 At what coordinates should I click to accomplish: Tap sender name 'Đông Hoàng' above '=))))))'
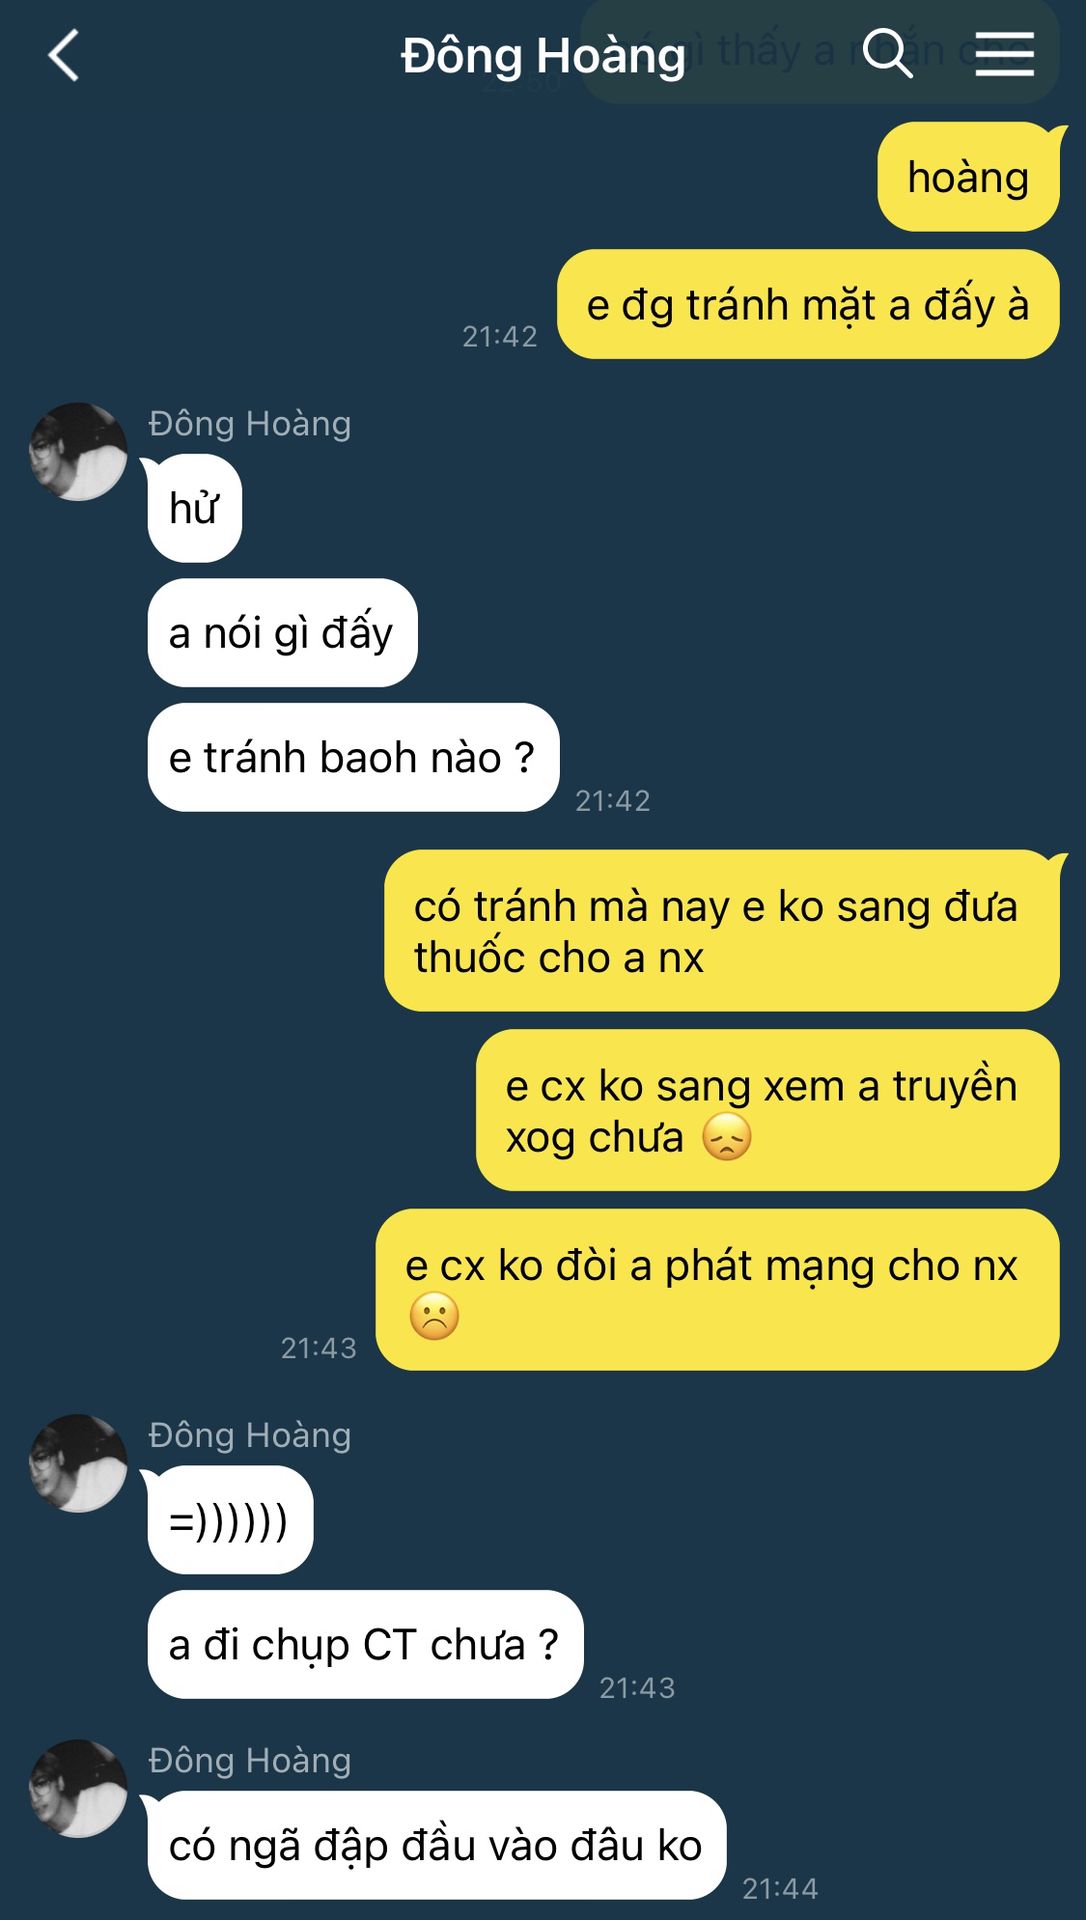coord(250,1435)
